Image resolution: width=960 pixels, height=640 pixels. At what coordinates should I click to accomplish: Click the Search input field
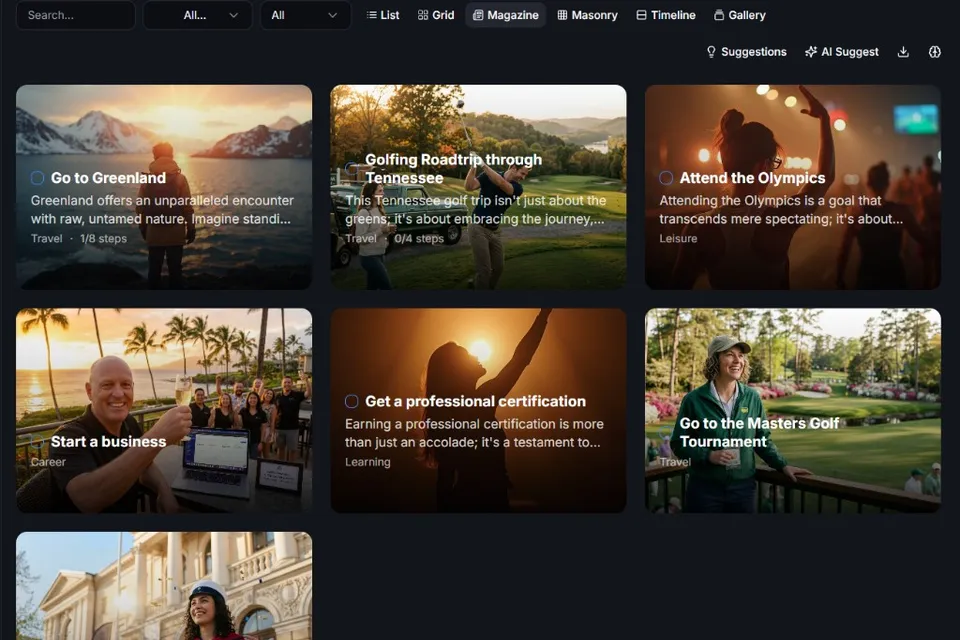[75, 15]
